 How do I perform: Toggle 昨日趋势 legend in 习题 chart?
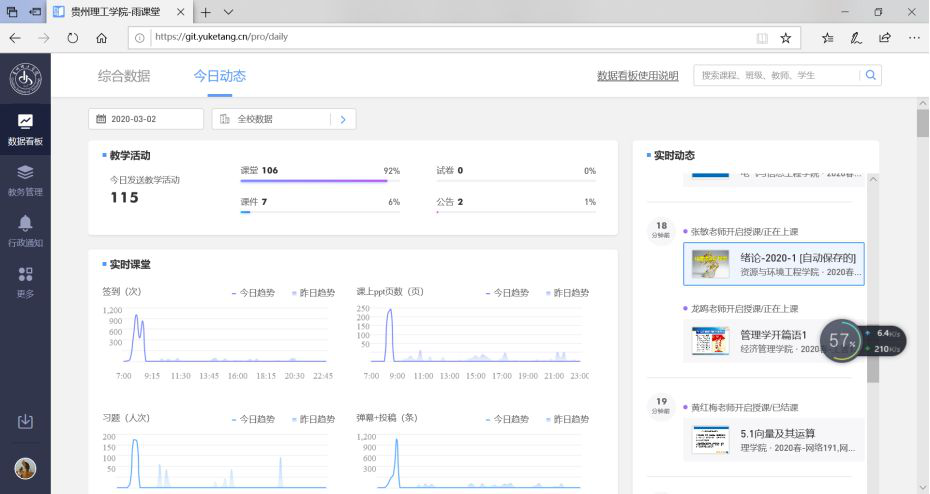click(313, 419)
